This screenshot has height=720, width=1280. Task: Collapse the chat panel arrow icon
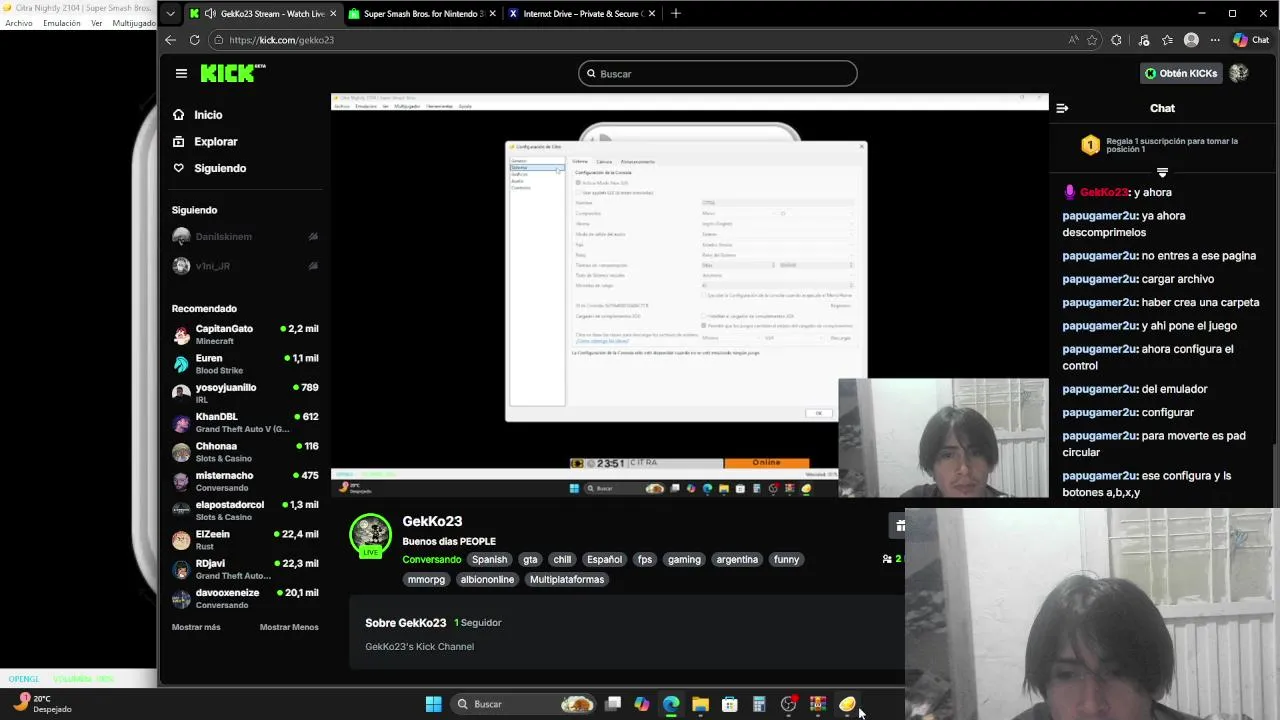click(x=1062, y=108)
